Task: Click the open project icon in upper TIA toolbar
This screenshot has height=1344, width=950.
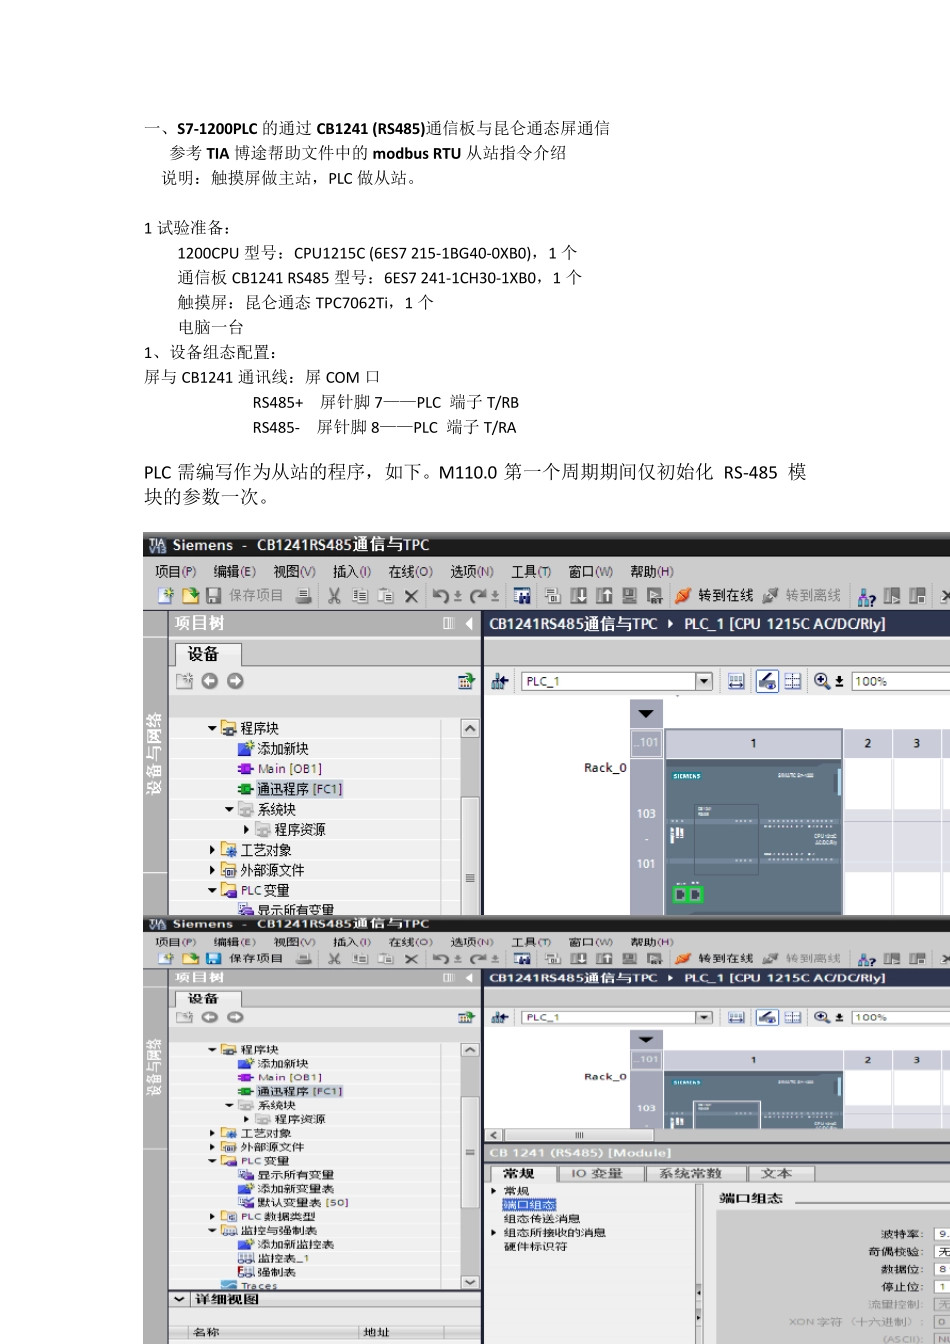Action: [x=190, y=596]
